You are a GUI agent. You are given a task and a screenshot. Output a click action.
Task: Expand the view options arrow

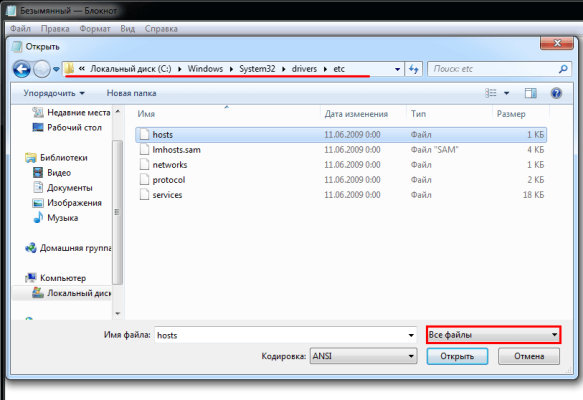tap(506, 93)
